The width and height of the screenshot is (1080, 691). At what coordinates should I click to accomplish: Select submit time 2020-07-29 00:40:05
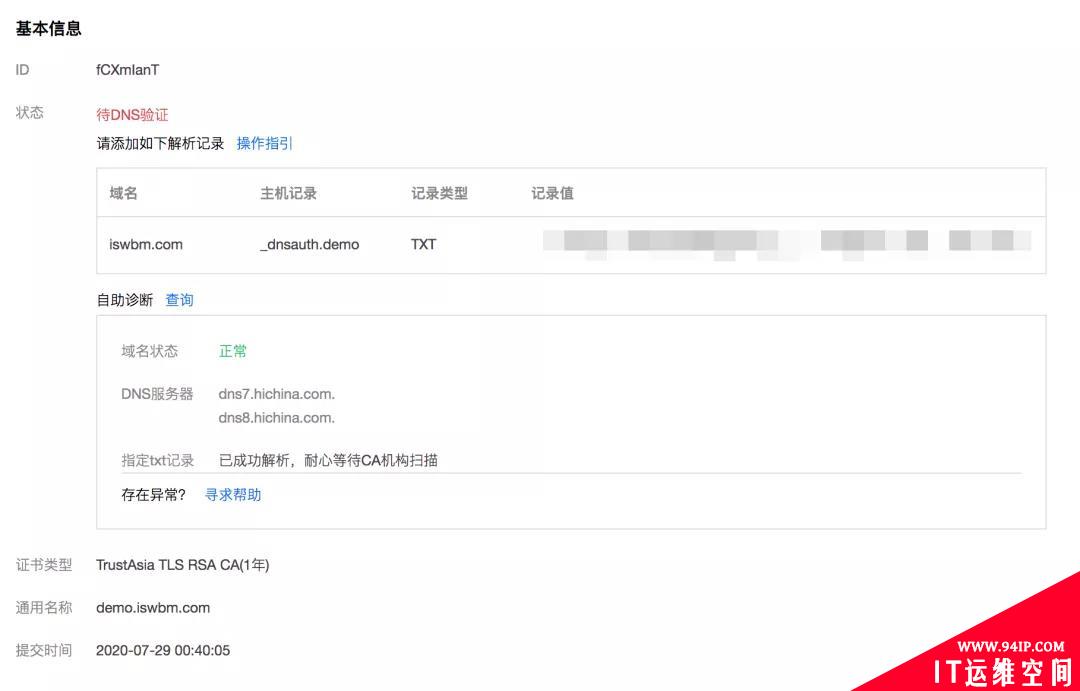[163, 650]
